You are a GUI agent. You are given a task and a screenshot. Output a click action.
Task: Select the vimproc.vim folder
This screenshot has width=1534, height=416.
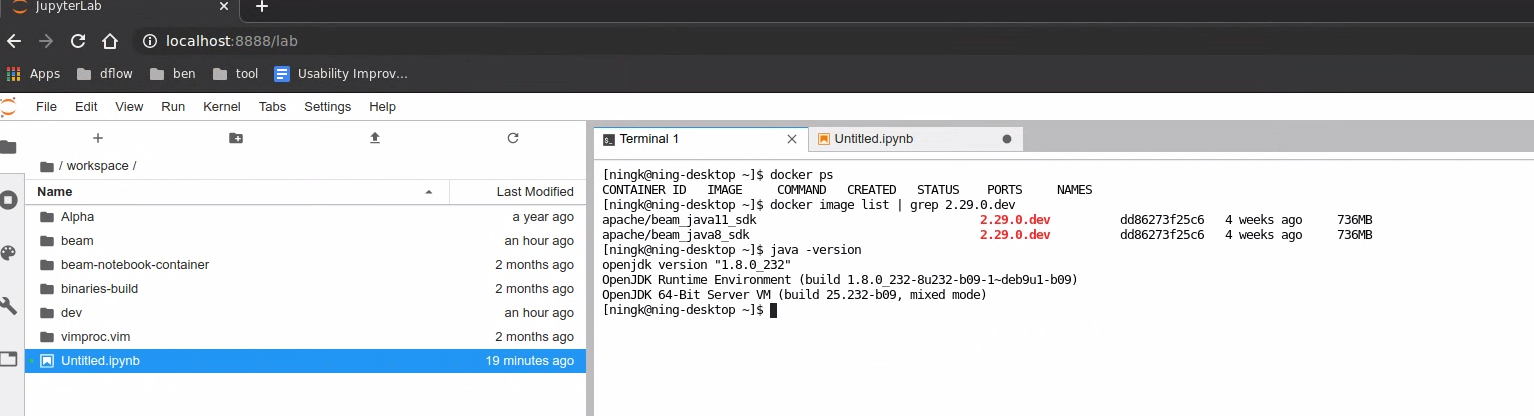pyautogui.click(x=306, y=337)
